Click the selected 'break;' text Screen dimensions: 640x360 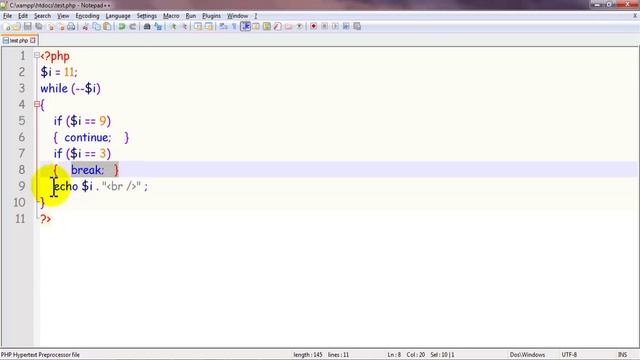click(x=88, y=170)
